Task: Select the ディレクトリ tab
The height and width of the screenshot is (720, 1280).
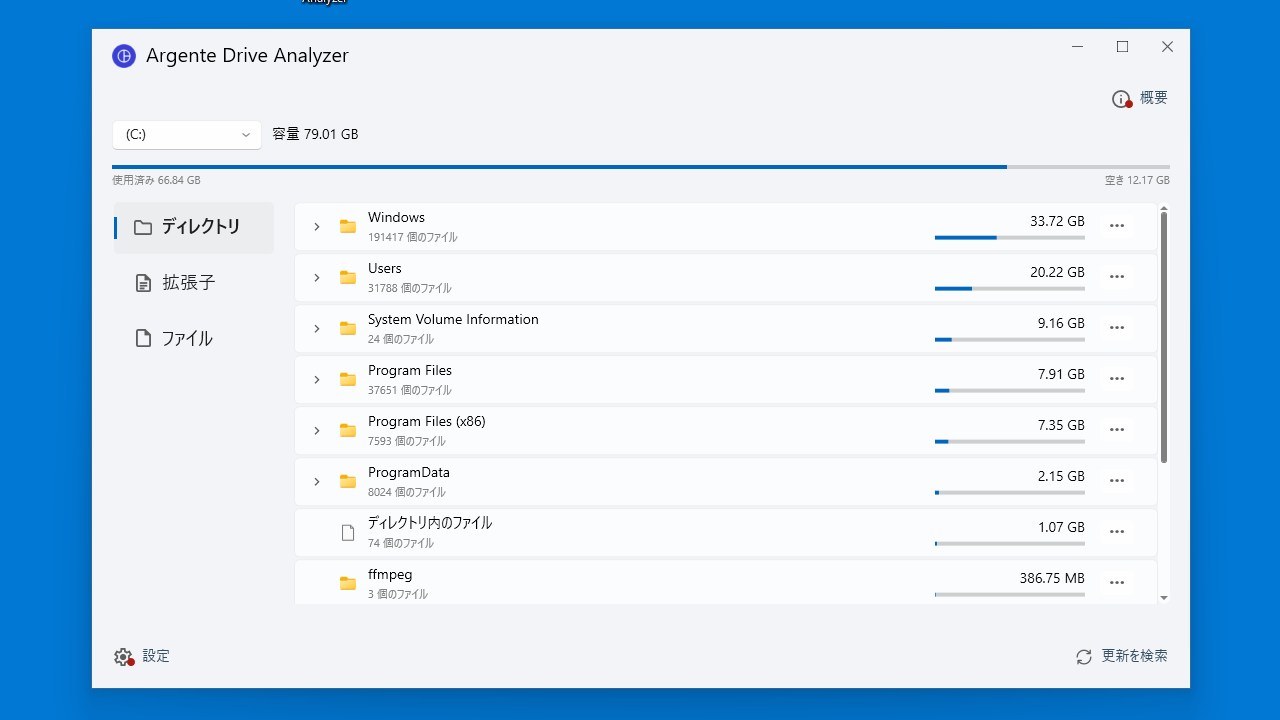Action: 194,227
